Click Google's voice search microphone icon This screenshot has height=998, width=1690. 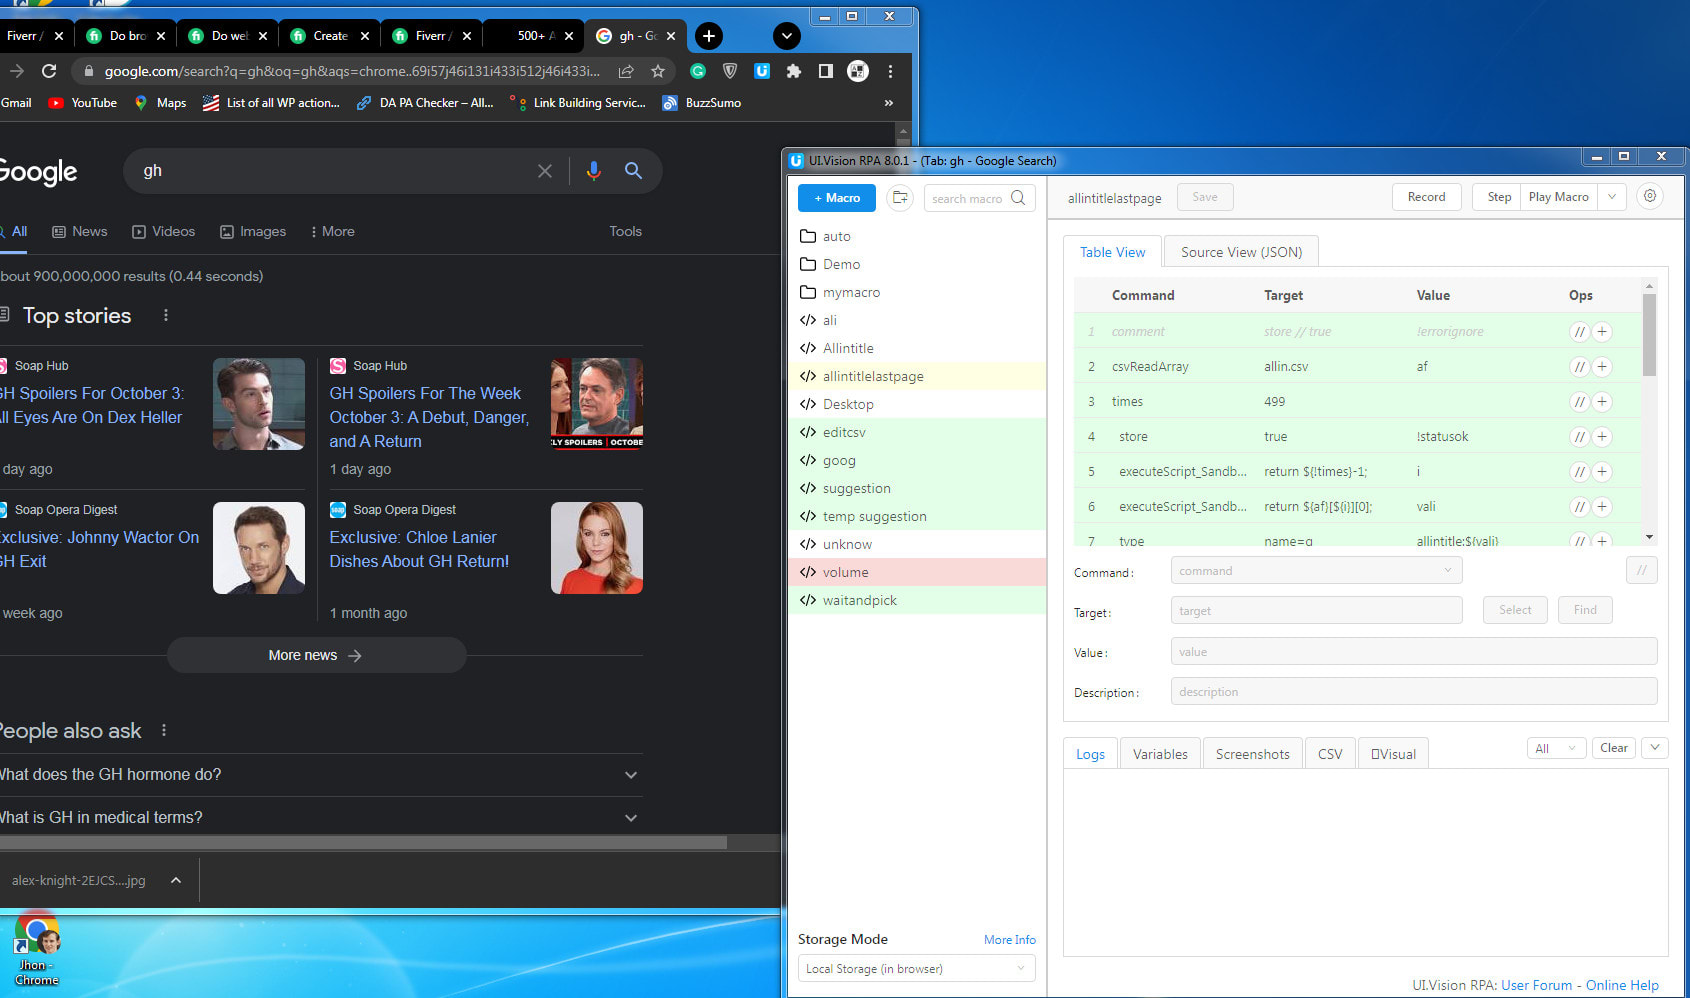click(x=593, y=171)
